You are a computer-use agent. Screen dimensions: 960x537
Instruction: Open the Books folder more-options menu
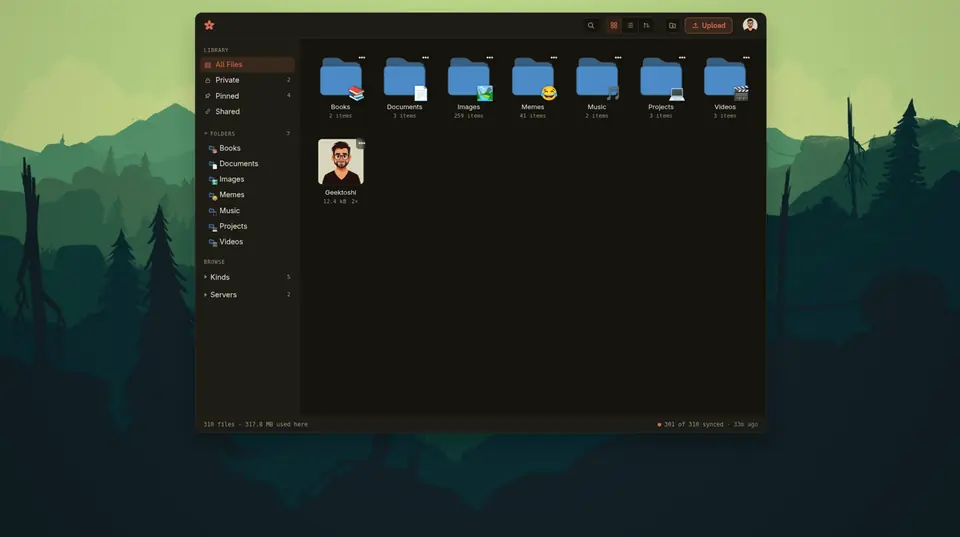362,58
